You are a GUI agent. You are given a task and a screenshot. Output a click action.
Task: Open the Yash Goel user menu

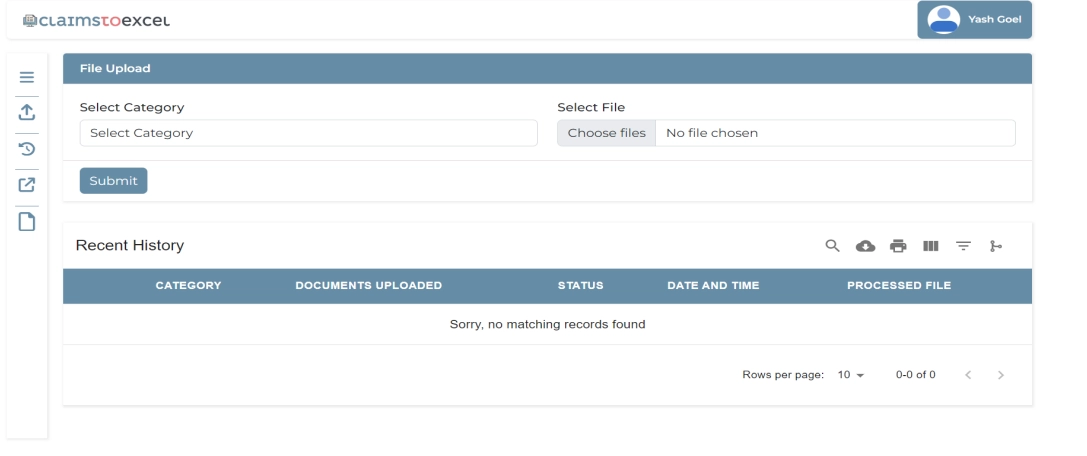[x=974, y=19]
